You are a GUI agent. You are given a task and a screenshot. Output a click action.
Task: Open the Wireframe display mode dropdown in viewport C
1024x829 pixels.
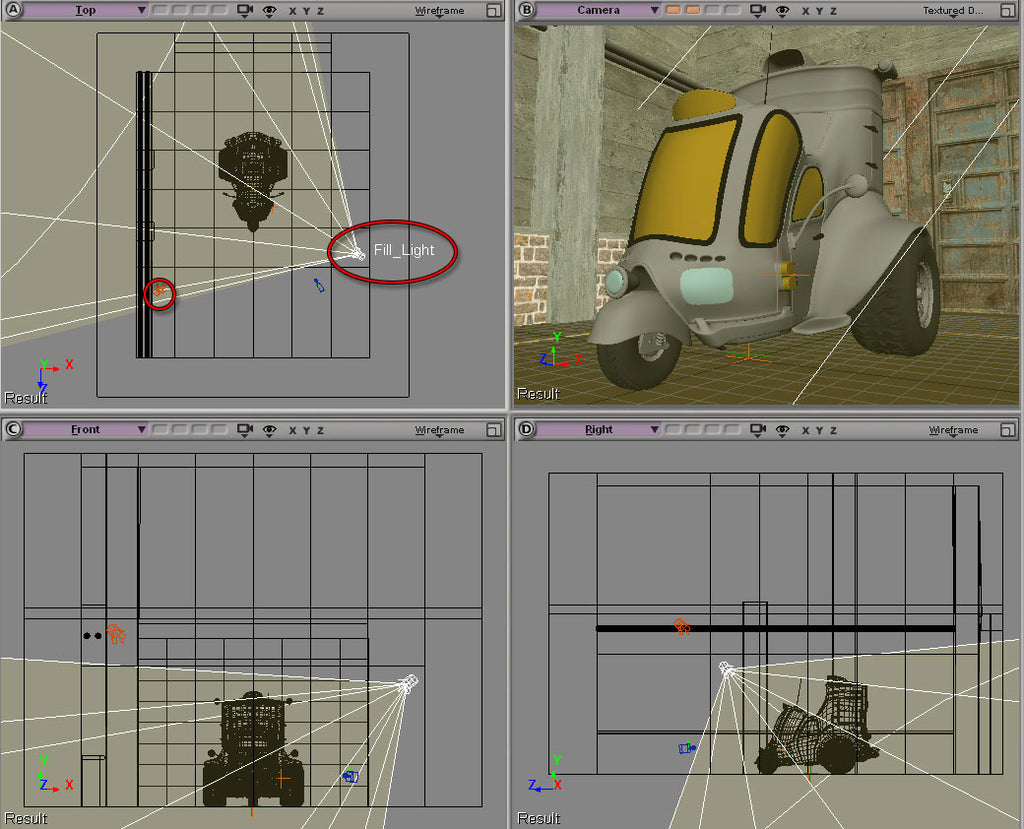click(440, 430)
